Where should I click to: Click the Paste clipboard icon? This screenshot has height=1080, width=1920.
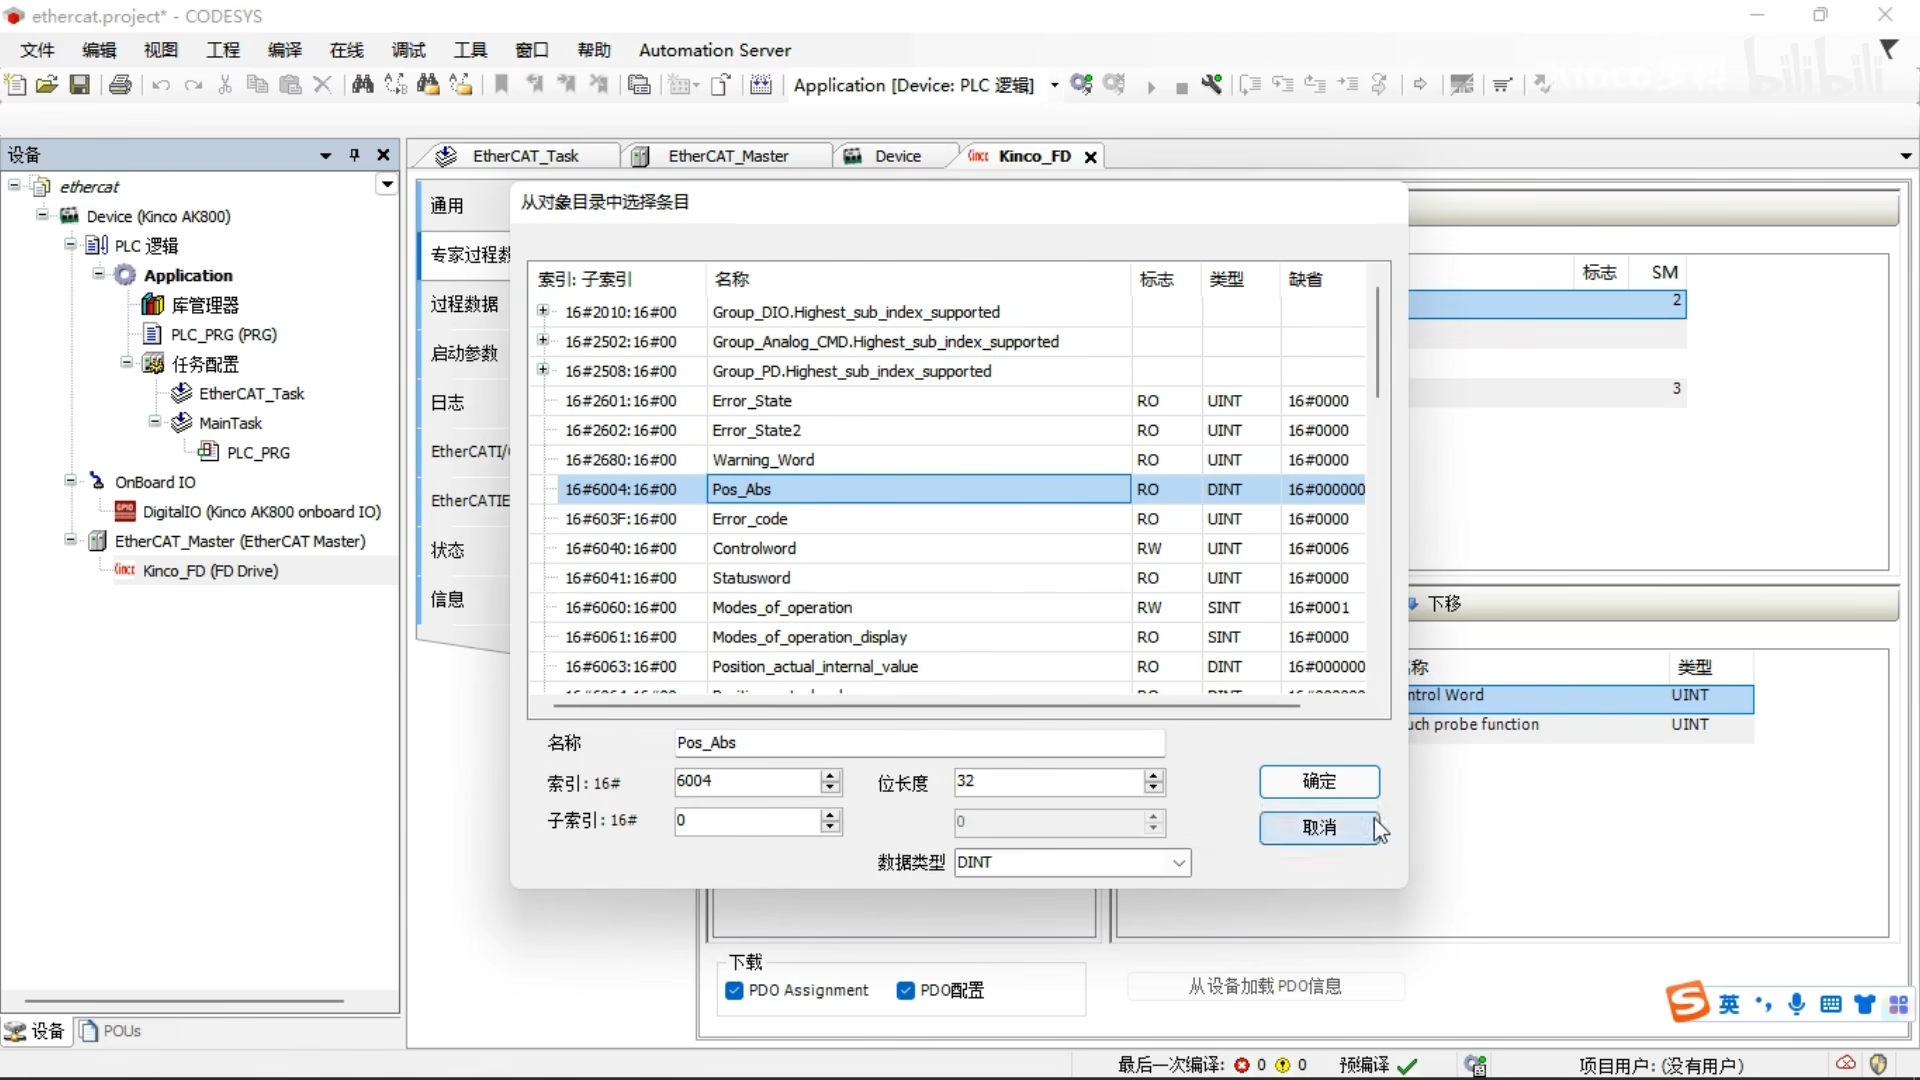click(290, 85)
